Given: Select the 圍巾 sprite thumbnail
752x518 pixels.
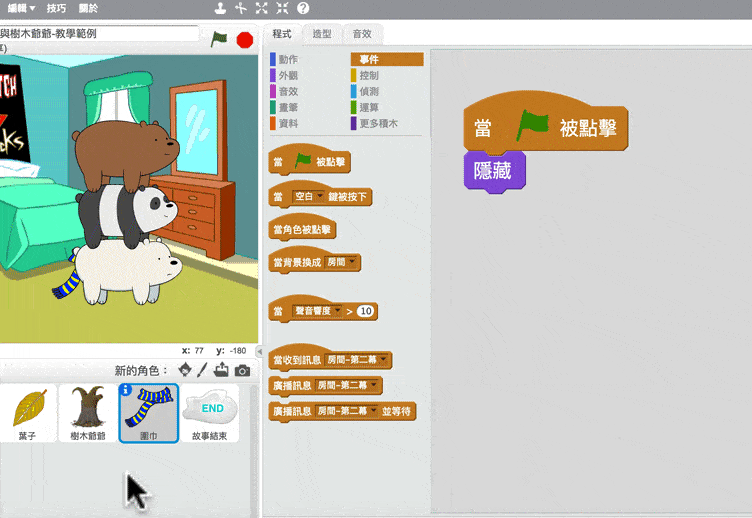Looking at the screenshot, I should point(149,413).
